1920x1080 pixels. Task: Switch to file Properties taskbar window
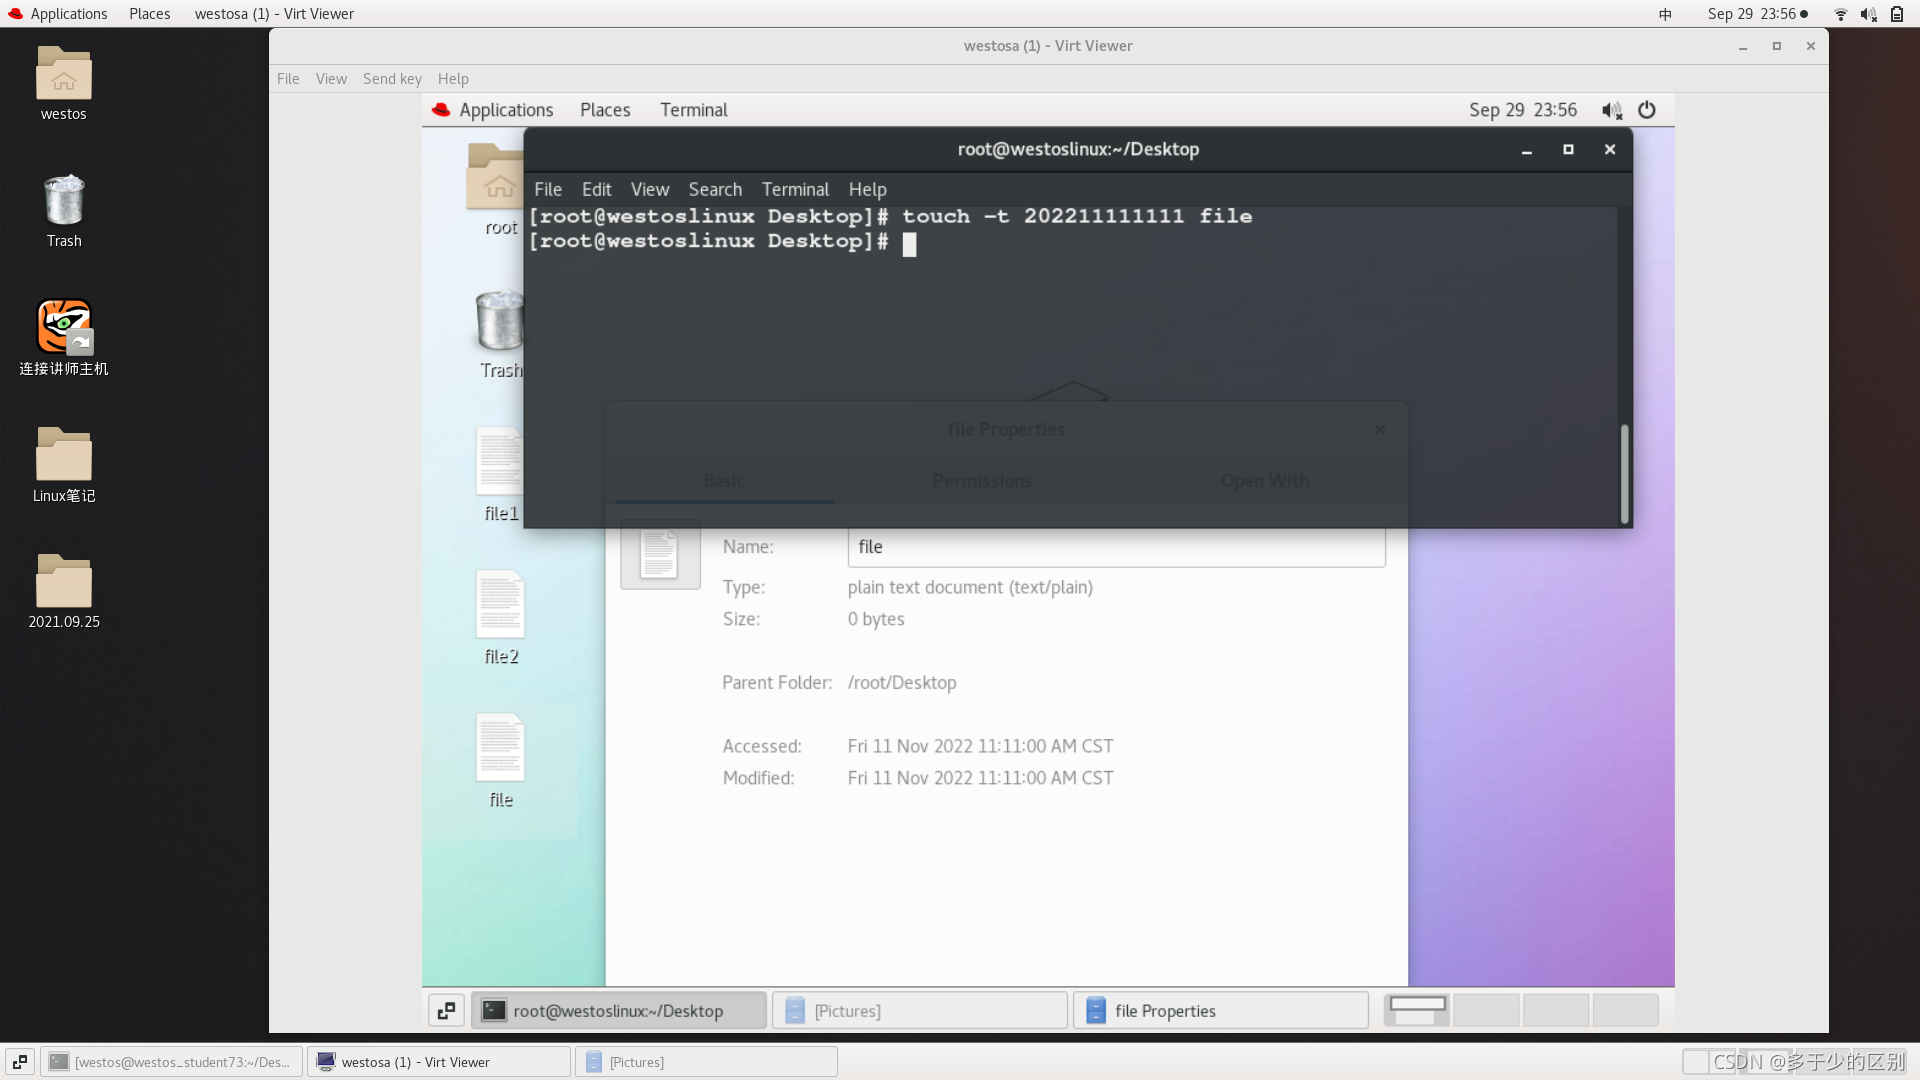(1220, 1010)
